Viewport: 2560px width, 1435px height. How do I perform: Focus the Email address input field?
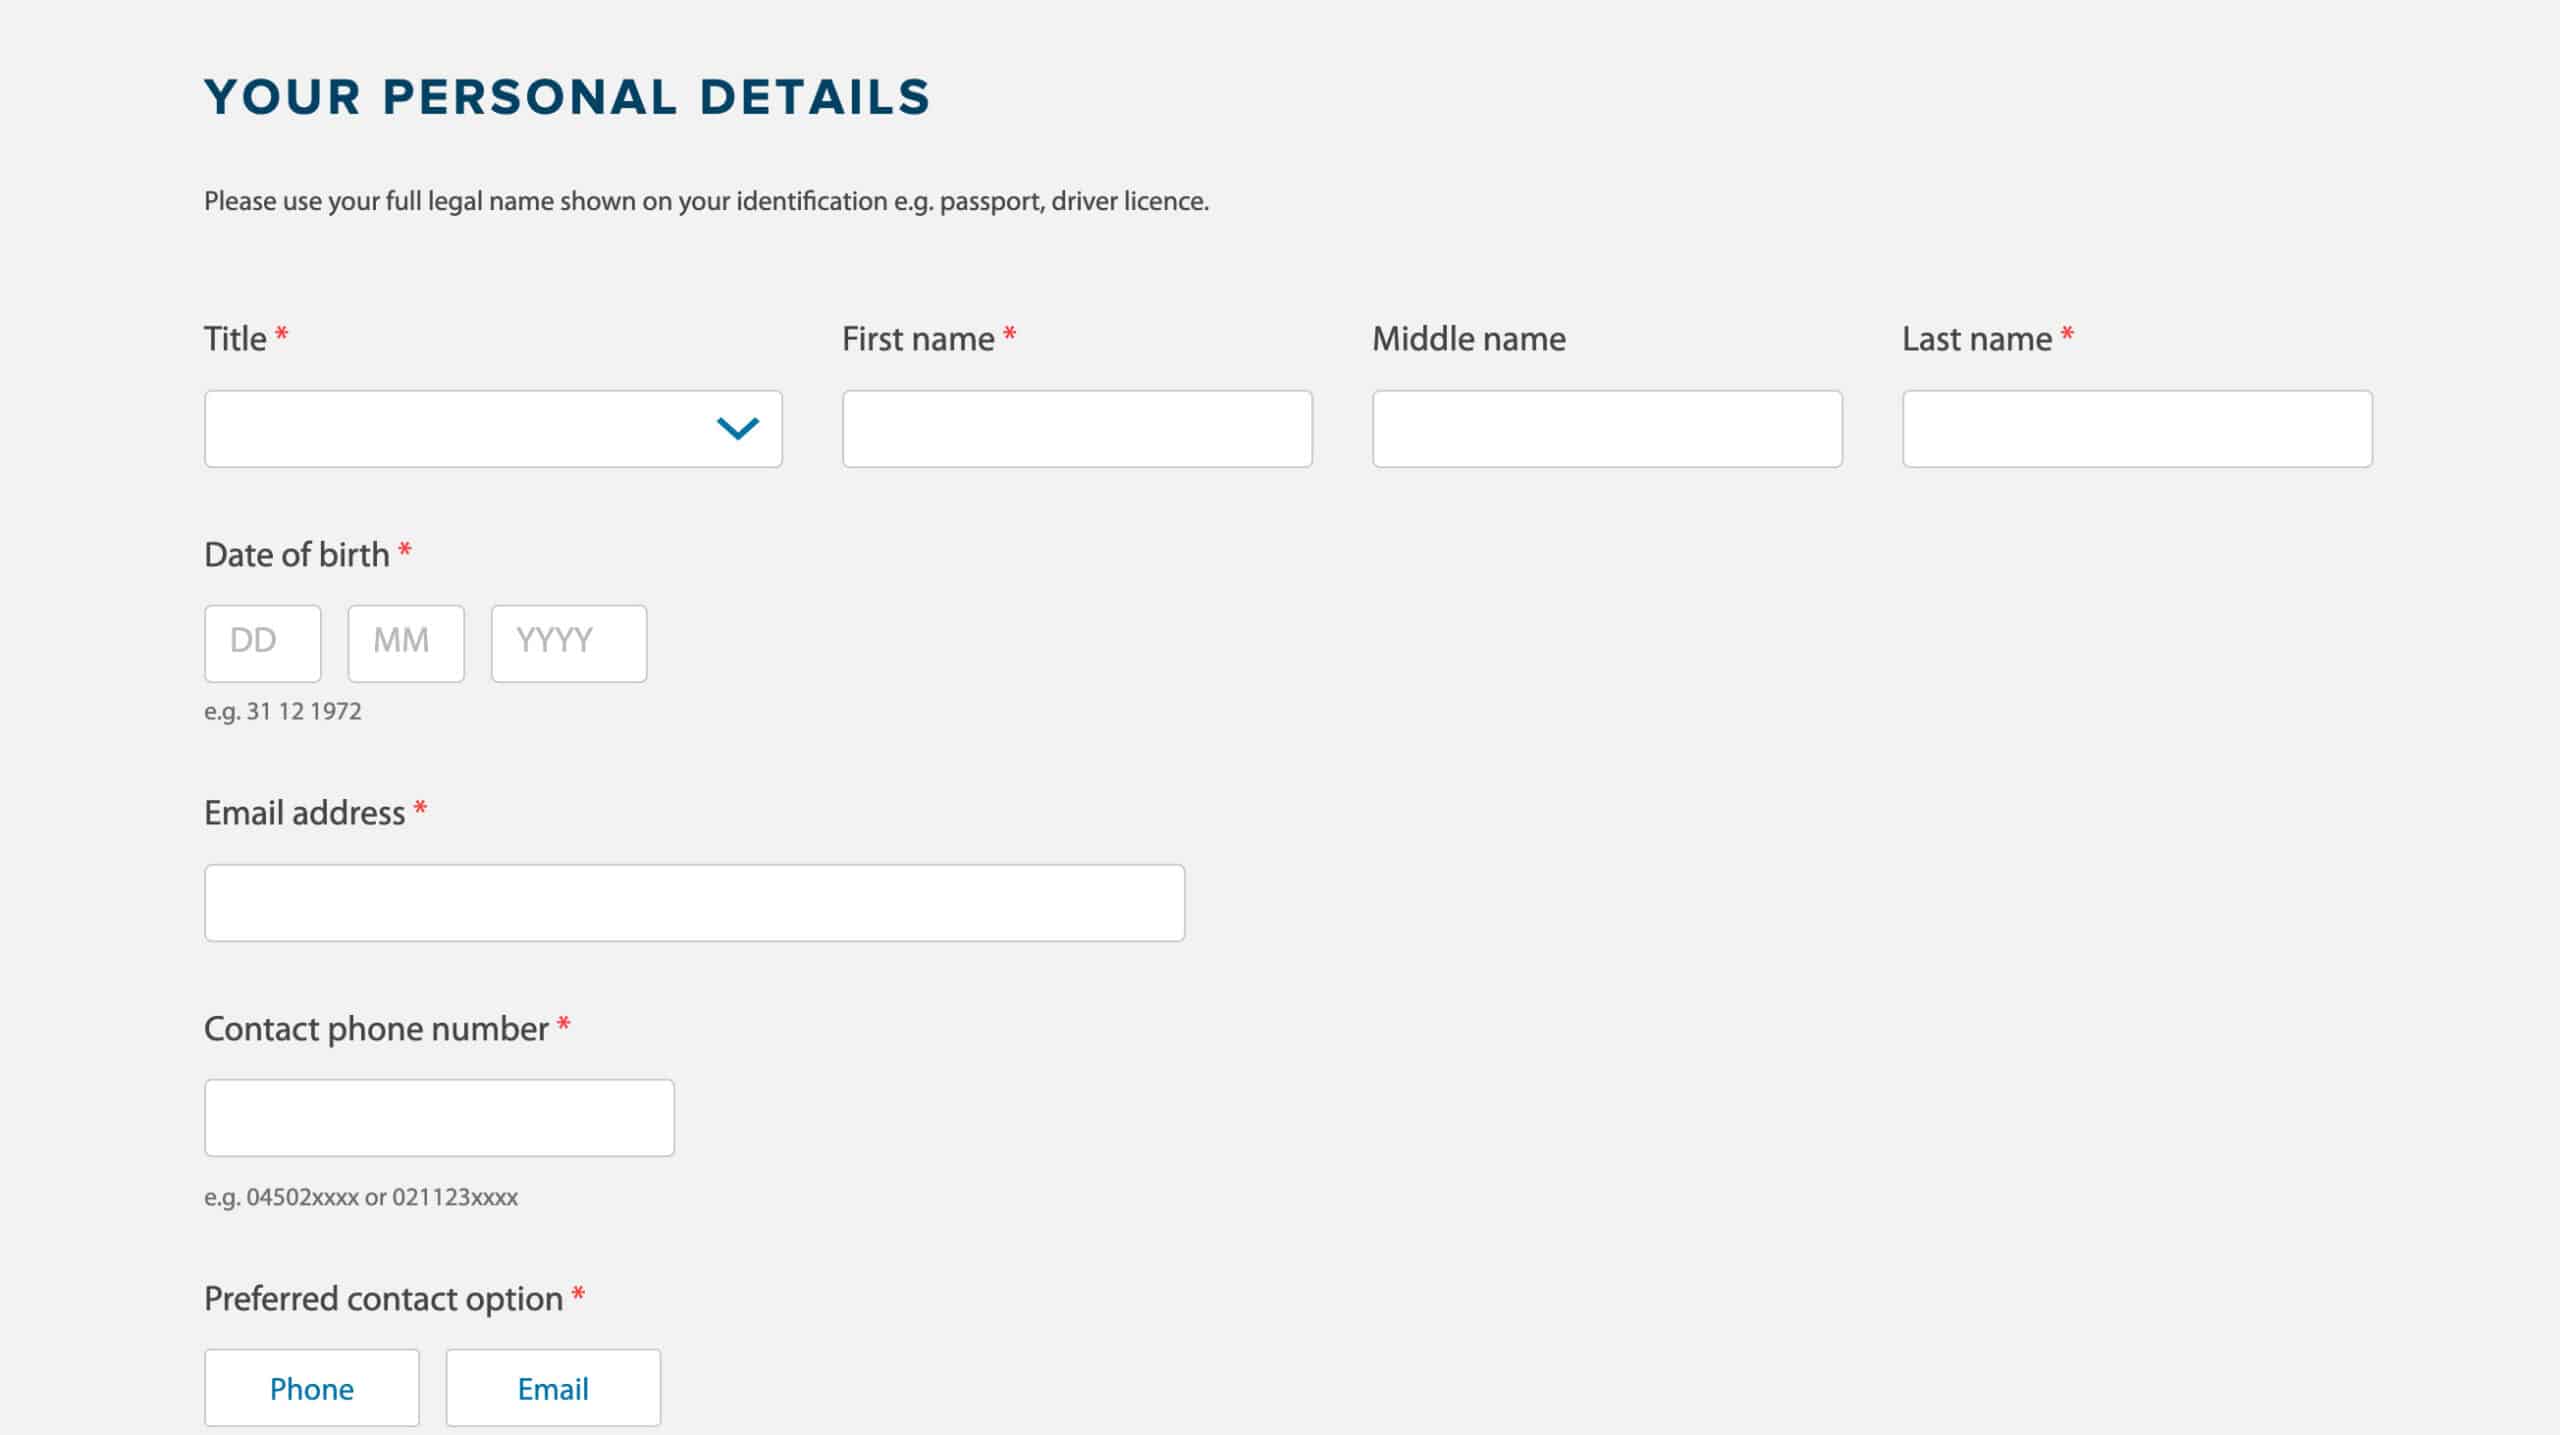point(695,903)
